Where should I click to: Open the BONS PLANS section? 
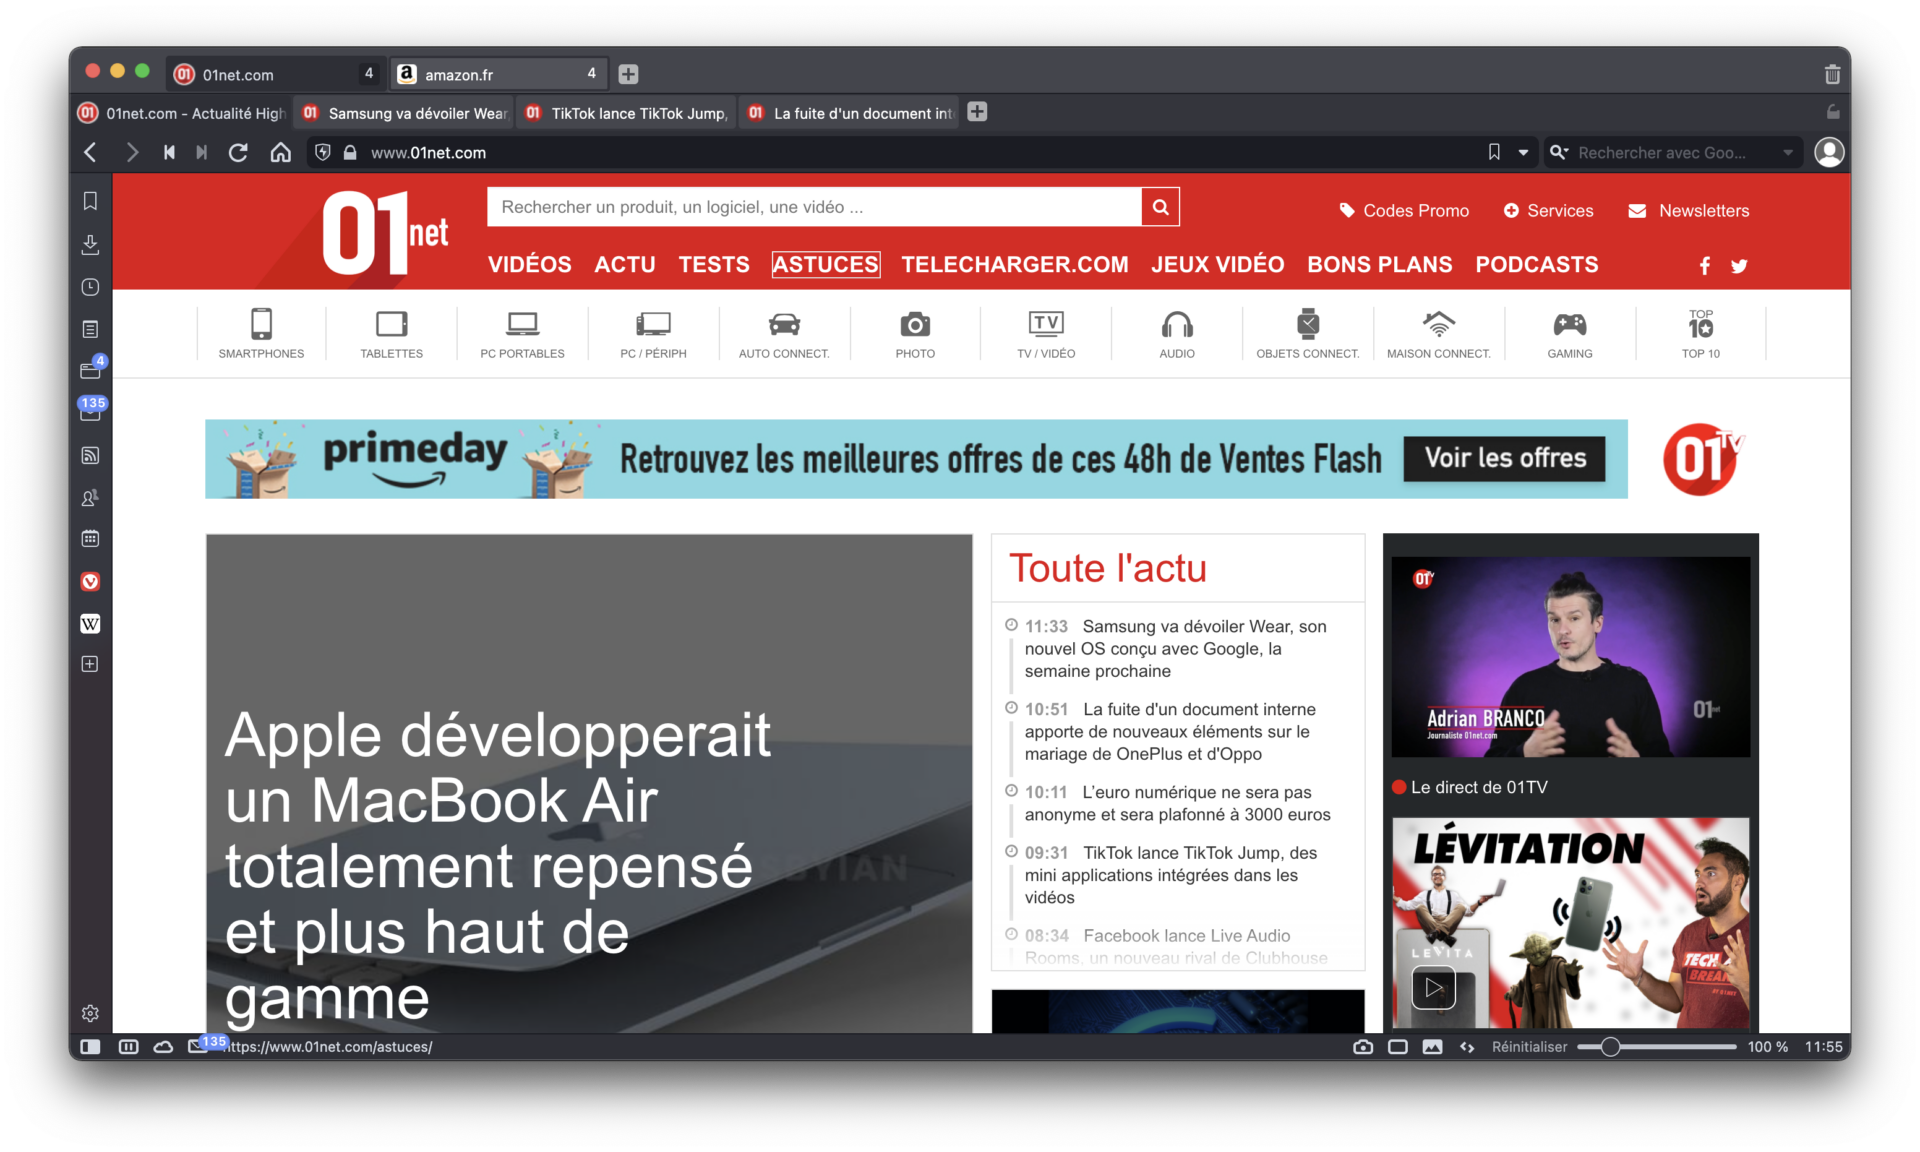click(x=1380, y=264)
